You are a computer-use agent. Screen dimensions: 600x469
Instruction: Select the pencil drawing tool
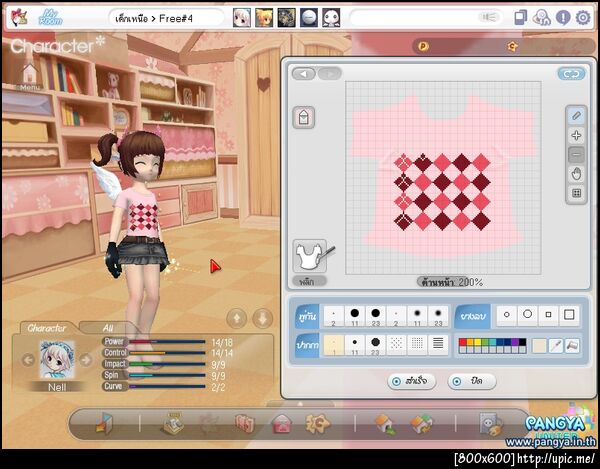point(576,116)
